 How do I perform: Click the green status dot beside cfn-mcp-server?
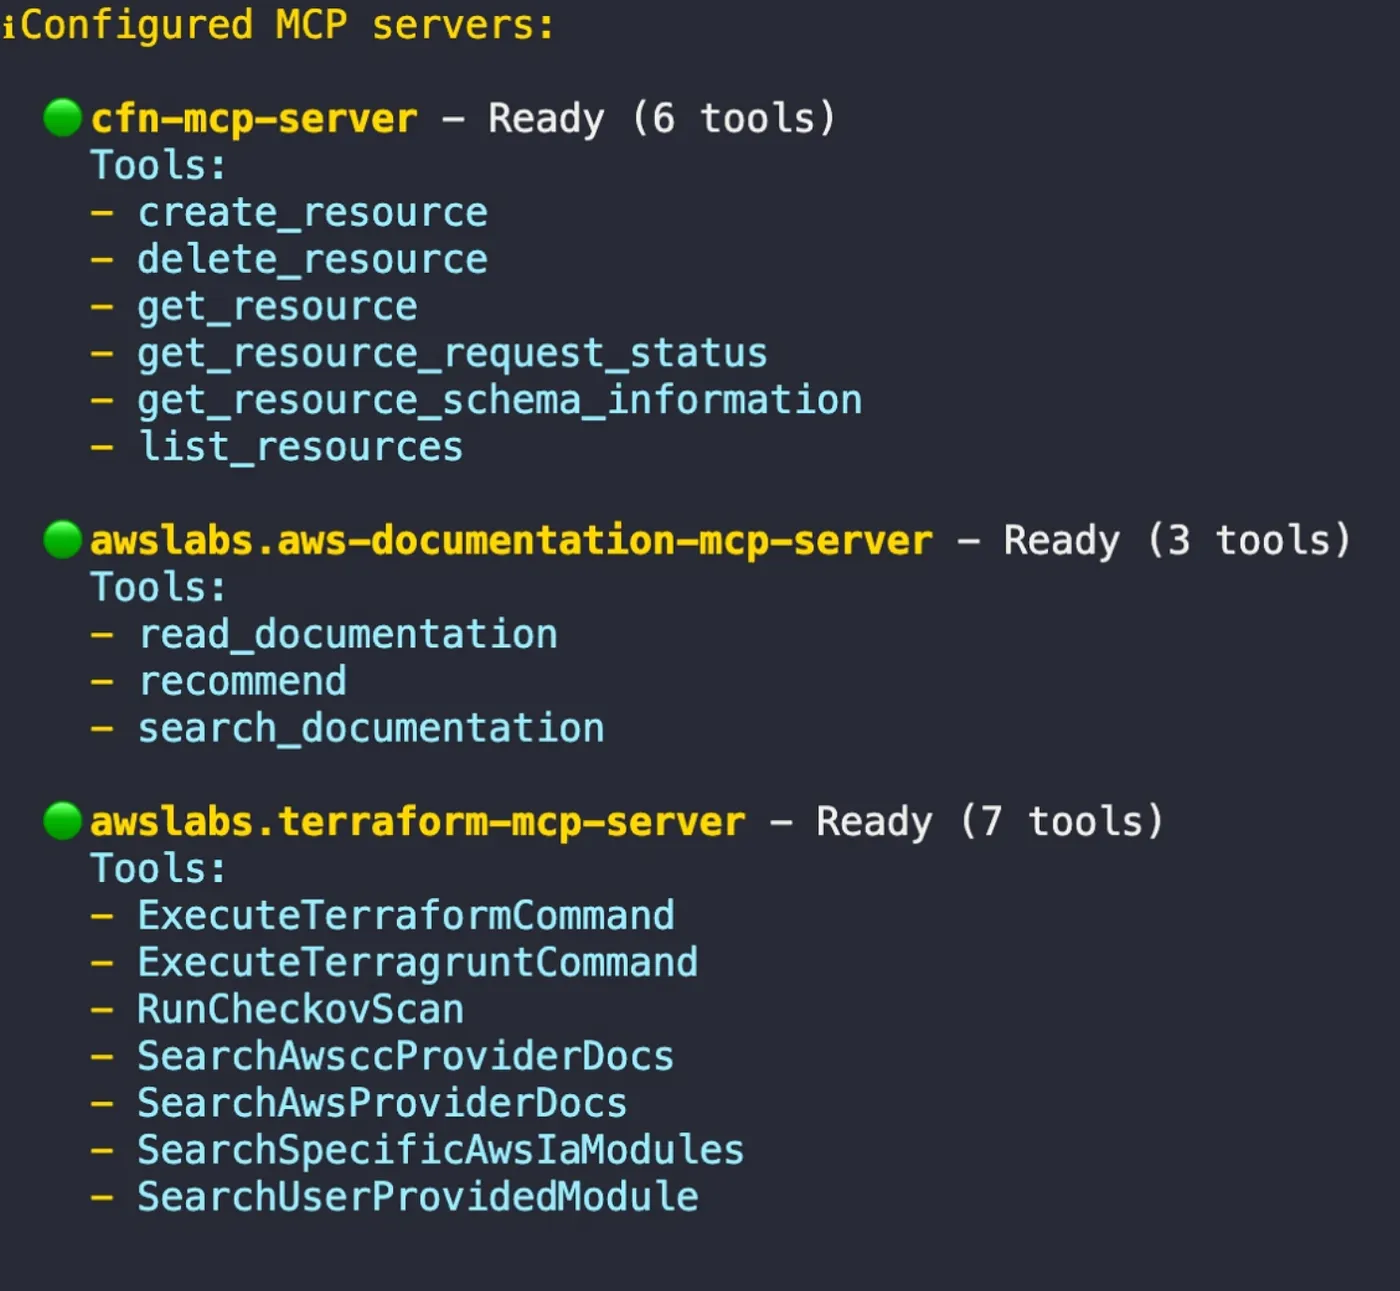pyautogui.click(x=62, y=118)
